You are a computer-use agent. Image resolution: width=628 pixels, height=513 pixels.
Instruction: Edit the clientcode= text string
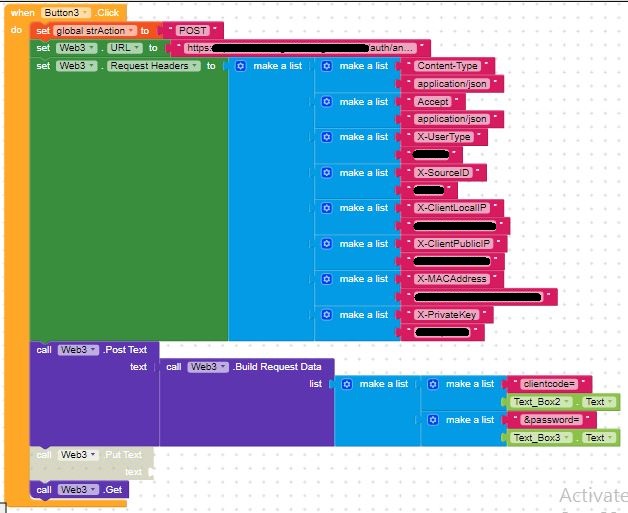549,384
